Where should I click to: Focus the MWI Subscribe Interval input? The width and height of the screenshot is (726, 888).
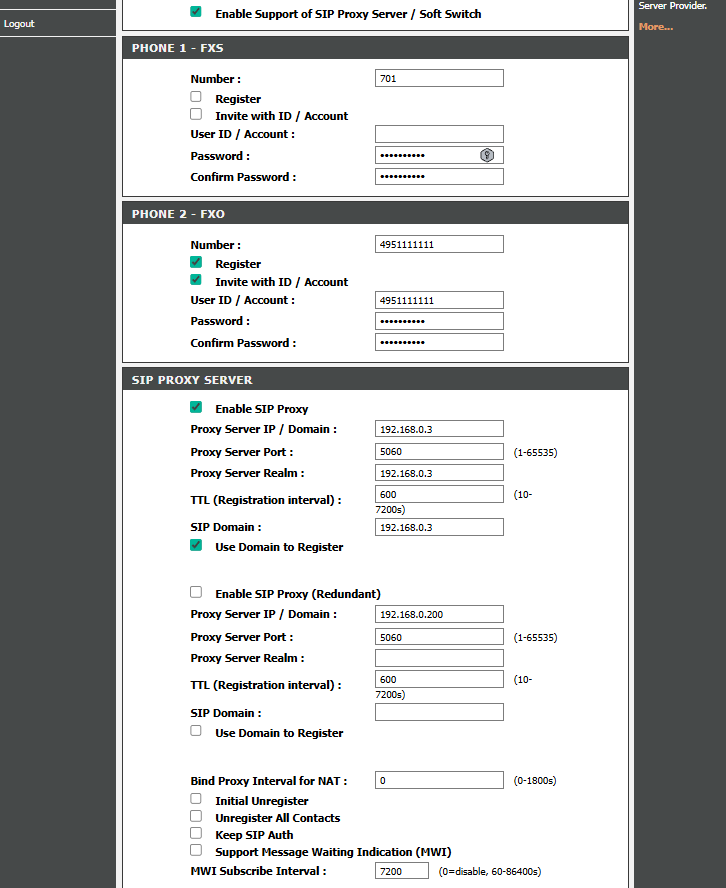pyautogui.click(x=402, y=872)
